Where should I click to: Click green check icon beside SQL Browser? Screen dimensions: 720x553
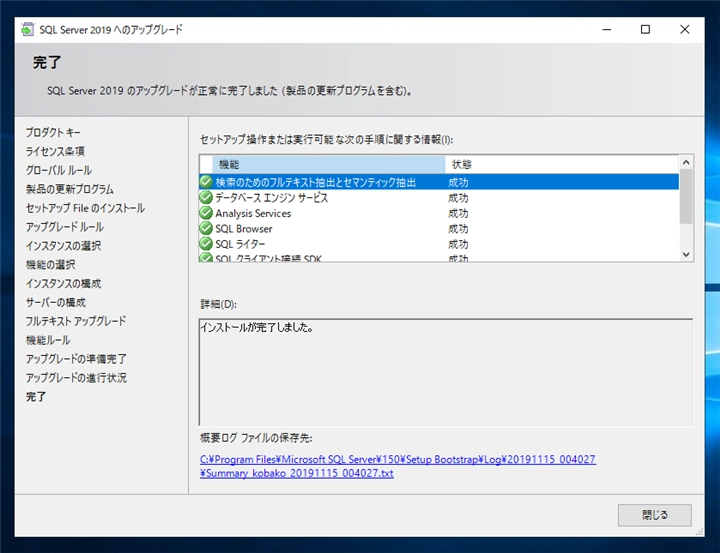coord(206,228)
